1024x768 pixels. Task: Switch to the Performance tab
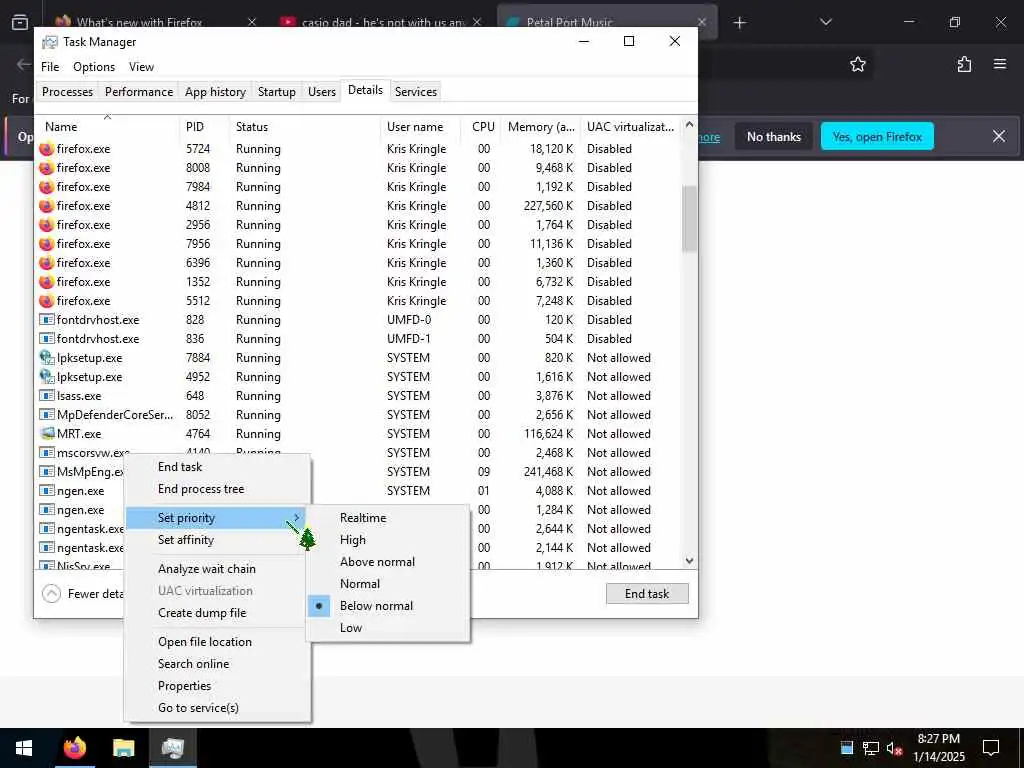pos(138,91)
